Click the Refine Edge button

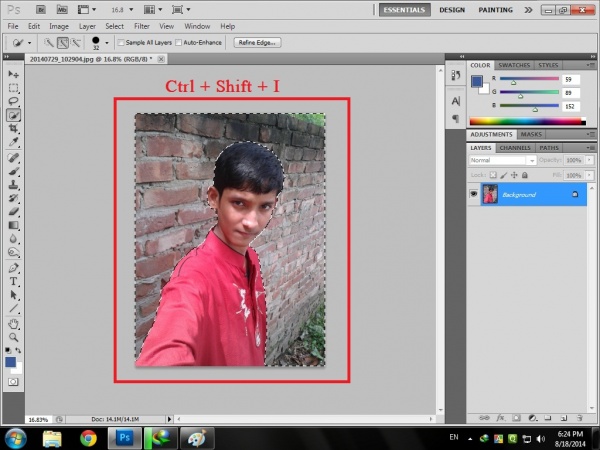click(257, 42)
